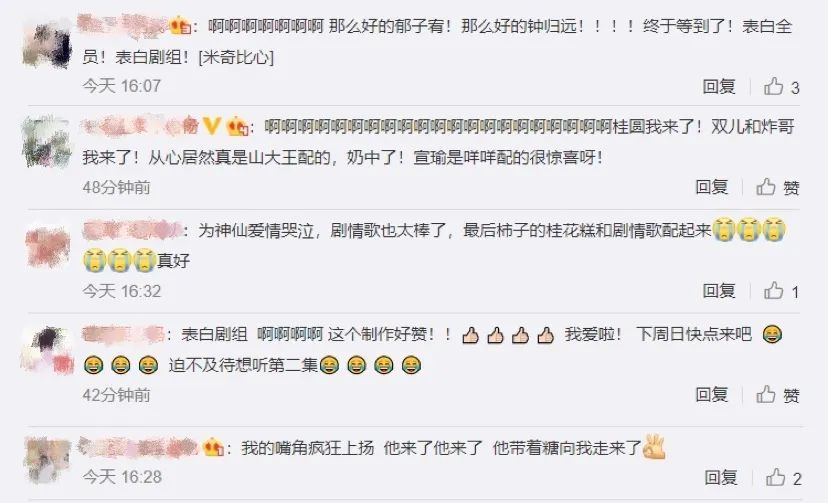This screenshot has width=828, height=503.
Task: Open avatar of the 表白剧组 42分钟前 commenter
Action: tap(48, 350)
